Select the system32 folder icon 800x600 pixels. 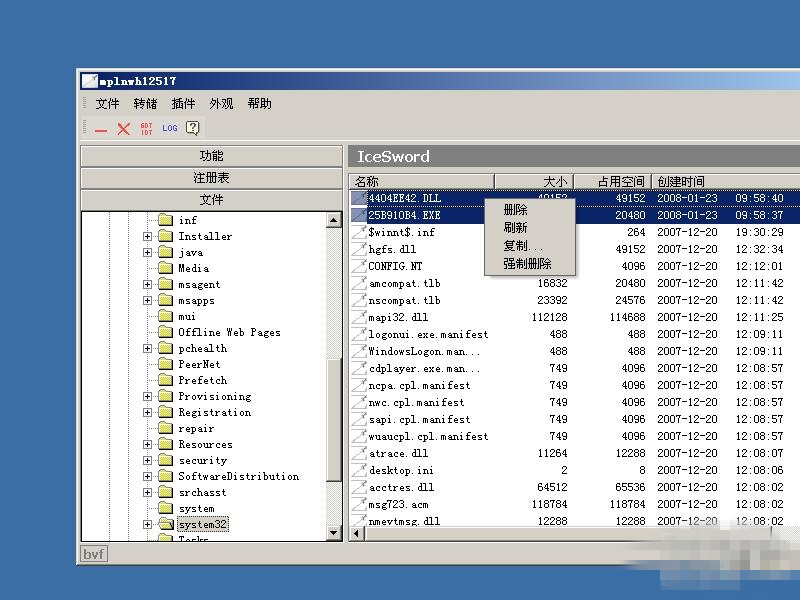click(165, 524)
